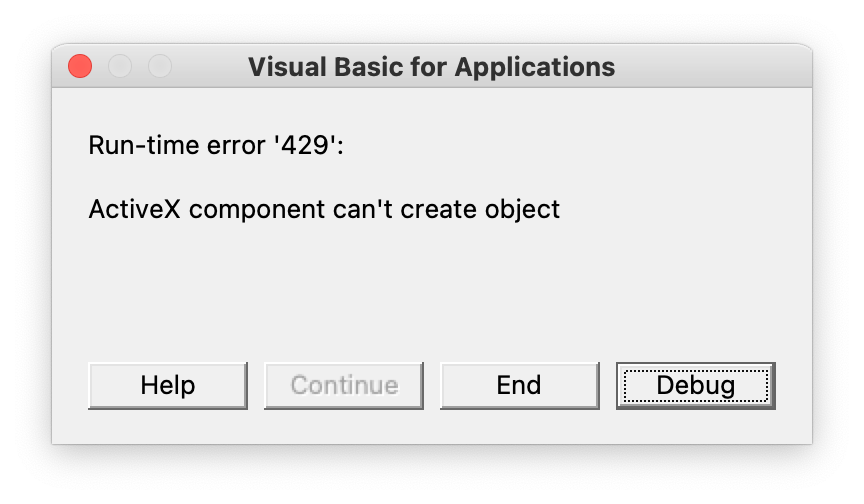Click the Visual Basic for Applications title

click(431, 67)
